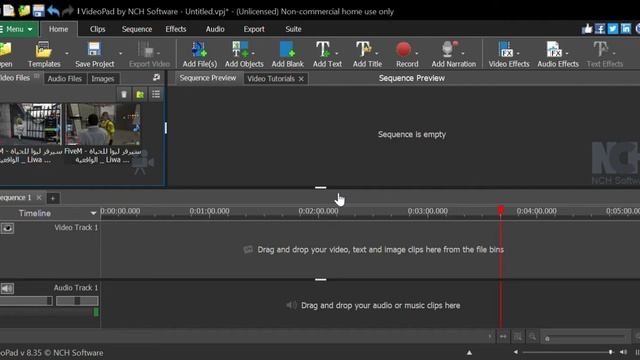Open Add Text dropdown arrow
640x360 pixels.
pos(336,53)
